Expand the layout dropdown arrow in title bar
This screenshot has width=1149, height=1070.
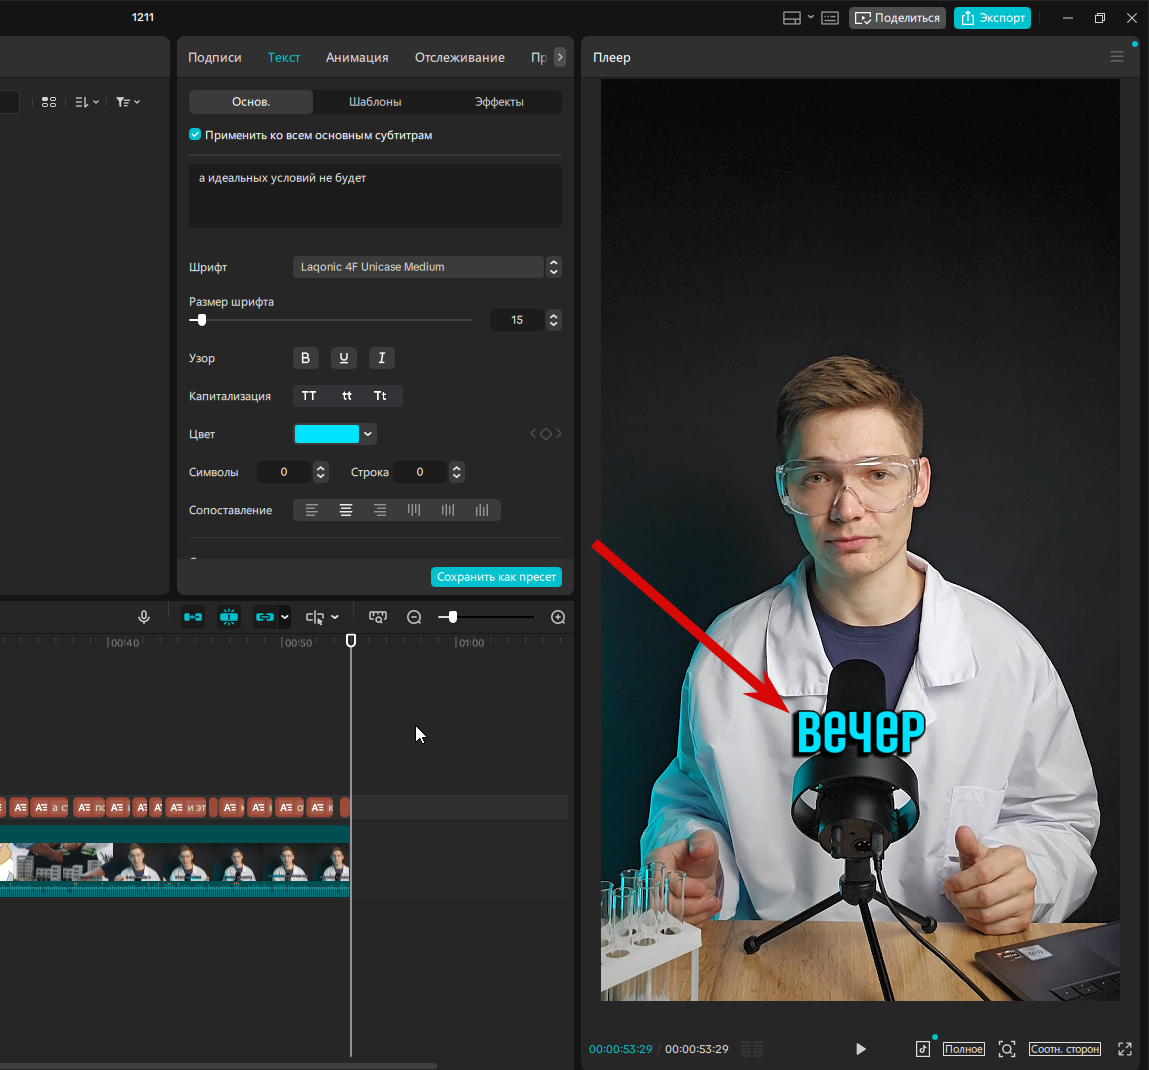point(810,17)
